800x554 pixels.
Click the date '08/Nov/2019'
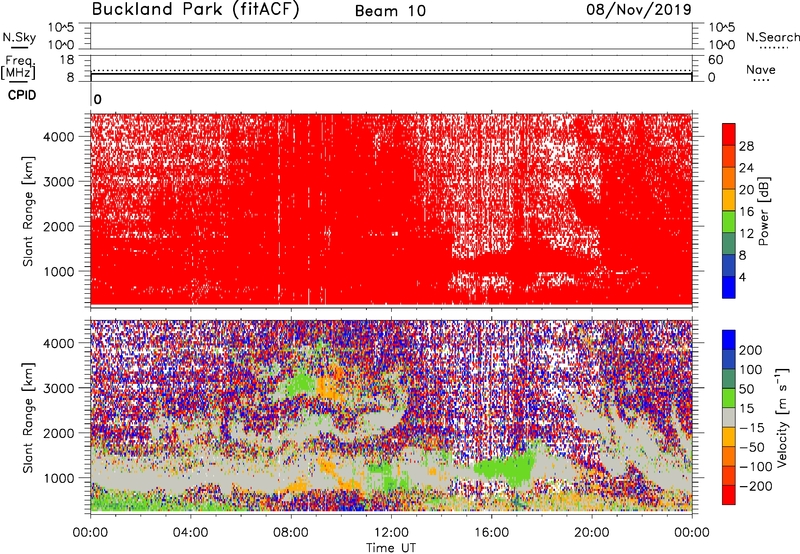tap(639, 9)
